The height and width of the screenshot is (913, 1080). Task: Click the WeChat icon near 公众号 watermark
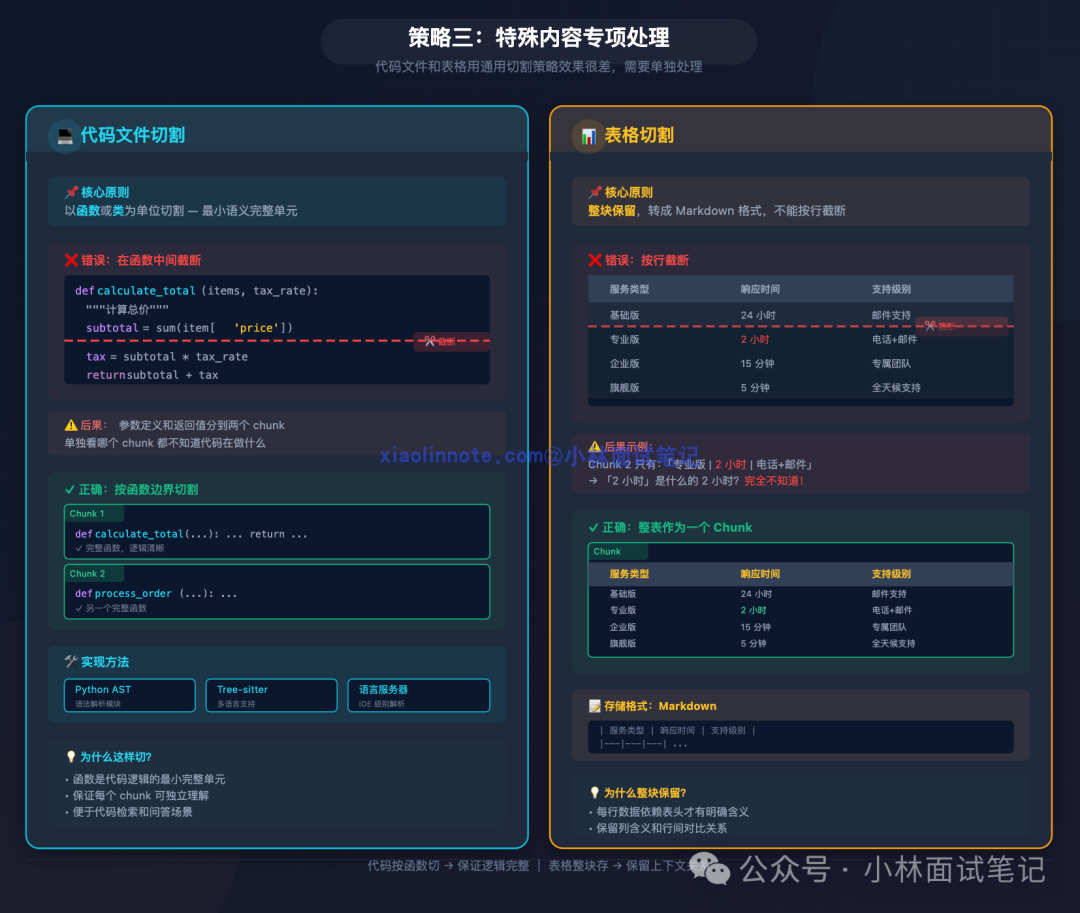point(710,872)
